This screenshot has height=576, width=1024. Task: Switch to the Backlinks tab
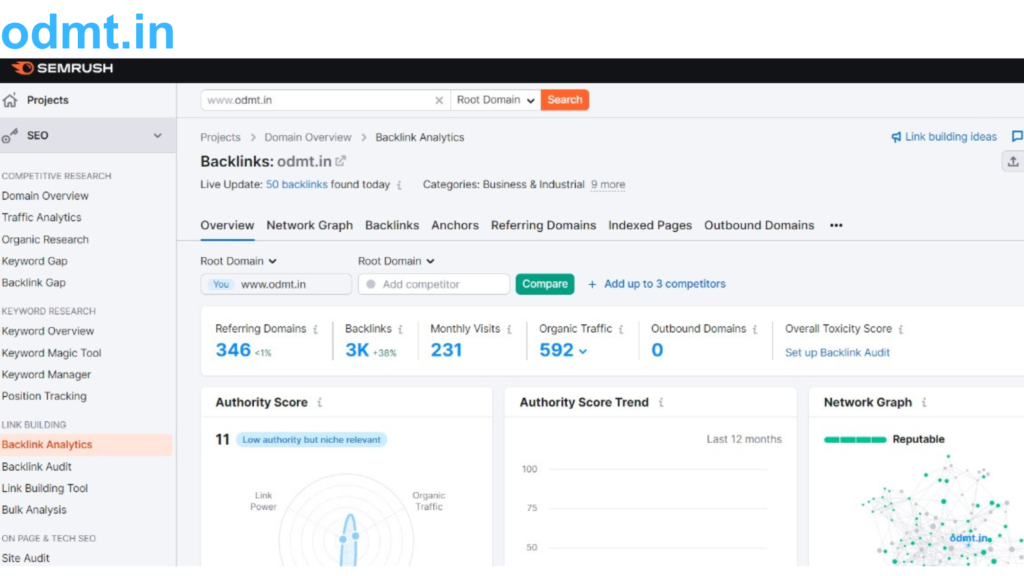coord(392,225)
